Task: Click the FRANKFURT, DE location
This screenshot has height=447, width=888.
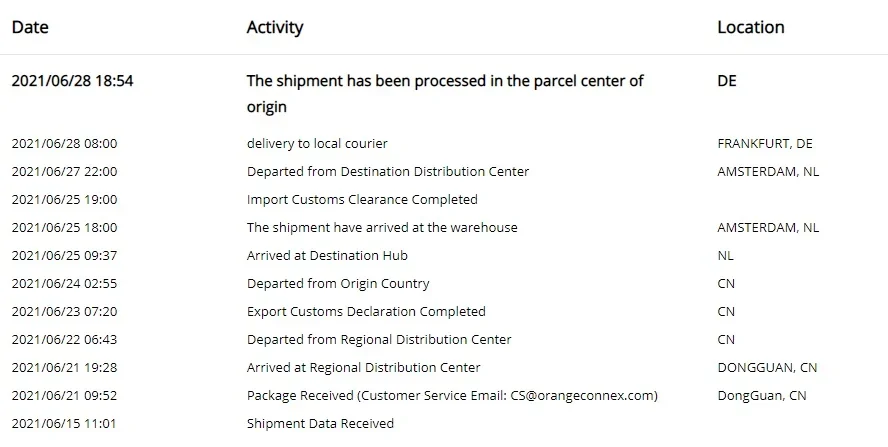Action: coord(765,143)
